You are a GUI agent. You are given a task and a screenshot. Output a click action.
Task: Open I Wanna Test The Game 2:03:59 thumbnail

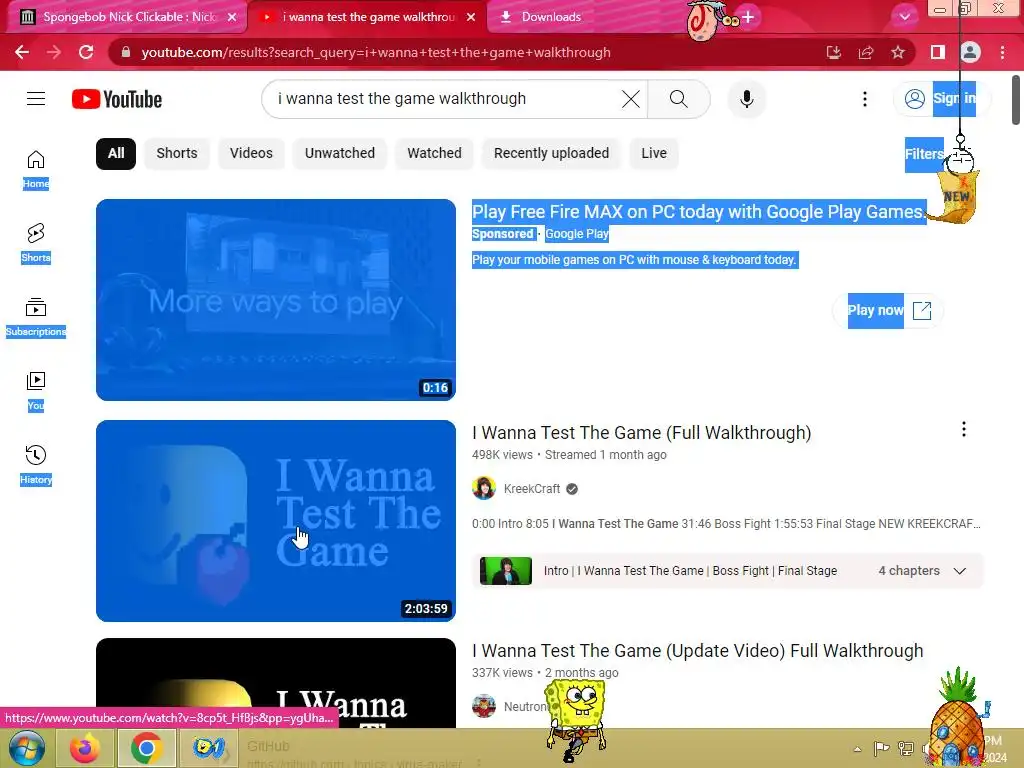pos(276,520)
